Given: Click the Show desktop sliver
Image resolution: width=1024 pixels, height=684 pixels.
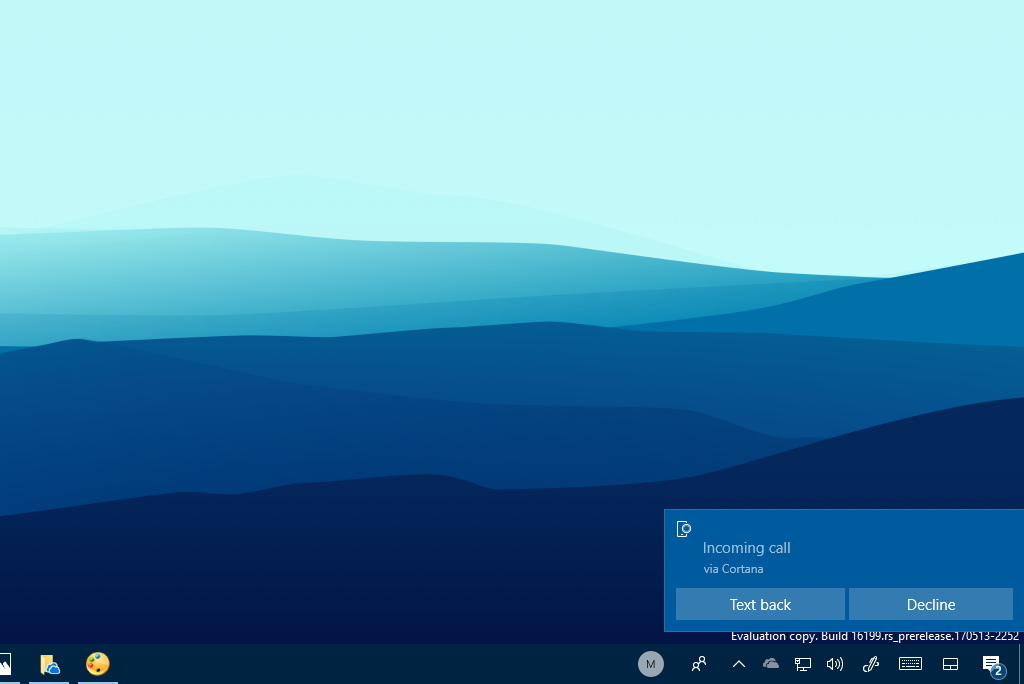Looking at the screenshot, I should click(1021, 664).
